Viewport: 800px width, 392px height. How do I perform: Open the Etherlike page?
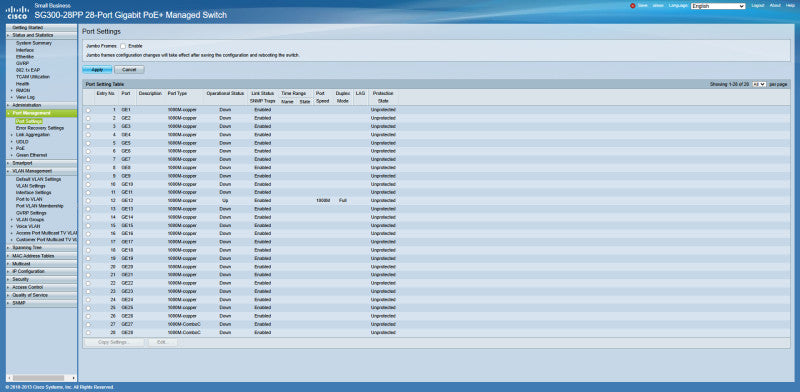coord(24,57)
